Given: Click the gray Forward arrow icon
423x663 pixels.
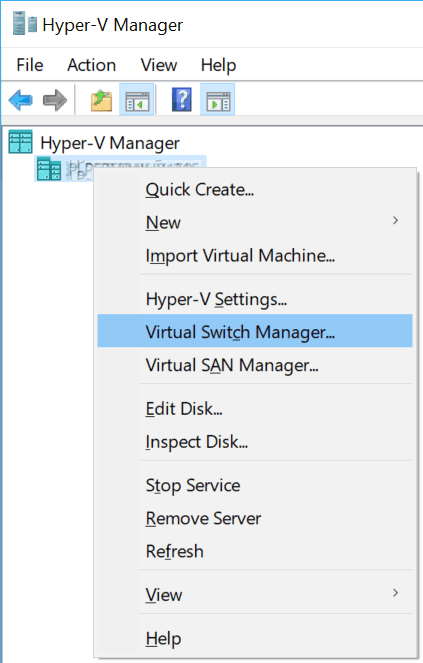Looking at the screenshot, I should pyautogui.click(x=55, y=100).
